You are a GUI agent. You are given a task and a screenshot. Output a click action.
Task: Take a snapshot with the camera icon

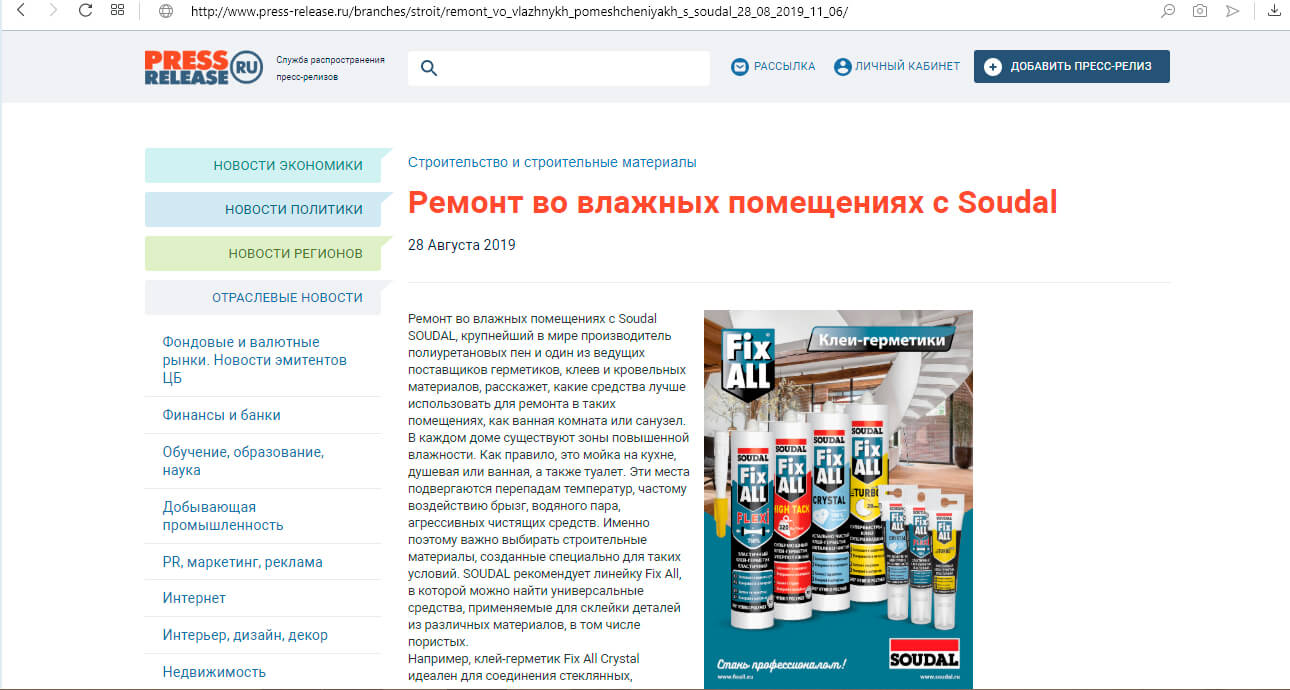pyautogui.click(x=1199, y=11)
